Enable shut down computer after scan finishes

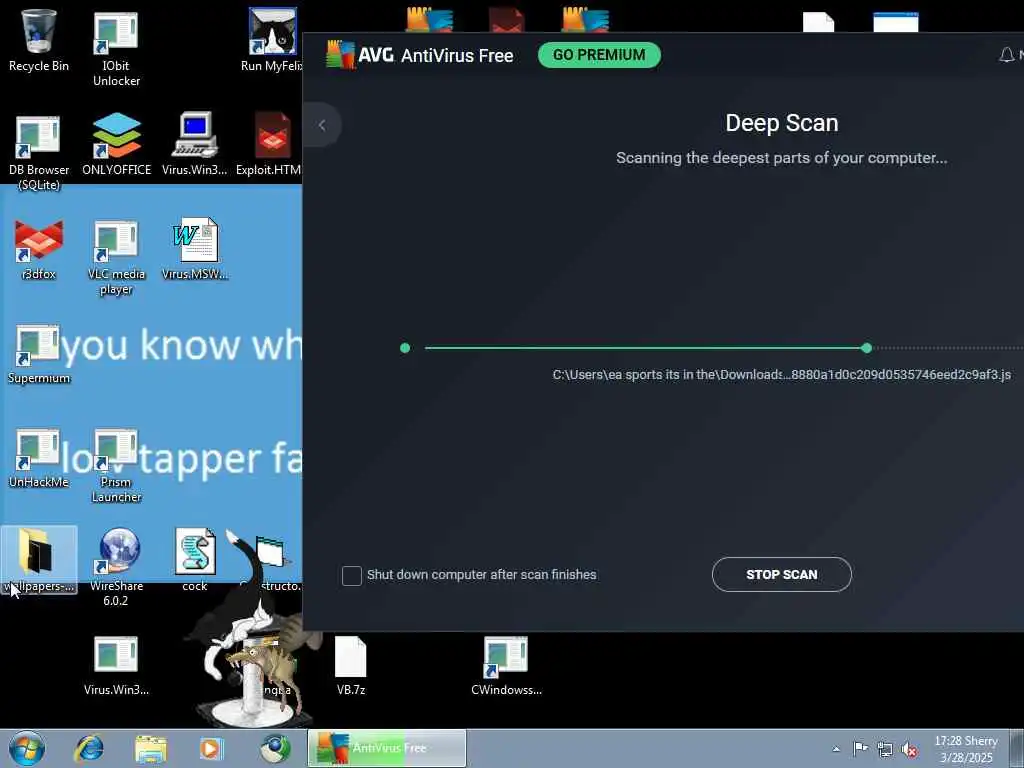[351, 575]
